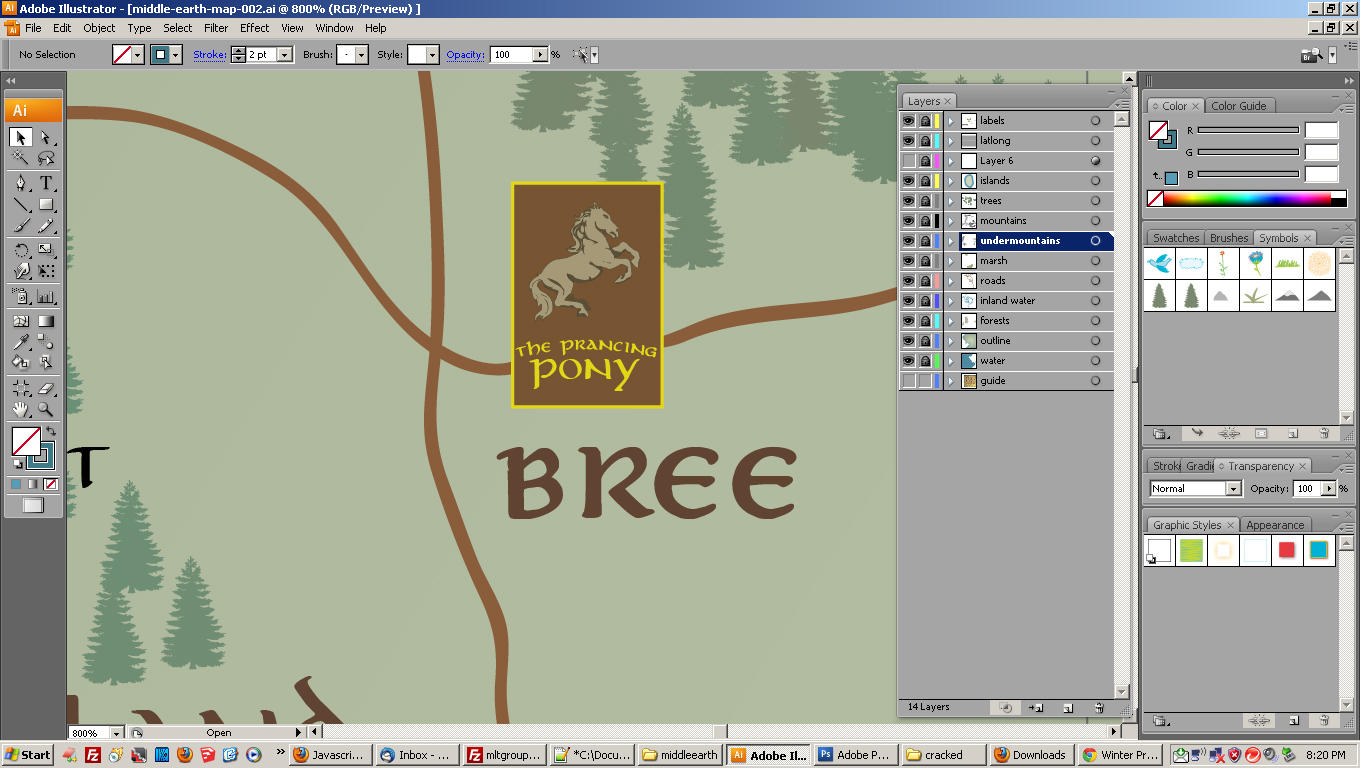
Task: Select the Symbol Sprayer tool
Action: (21, 296)
